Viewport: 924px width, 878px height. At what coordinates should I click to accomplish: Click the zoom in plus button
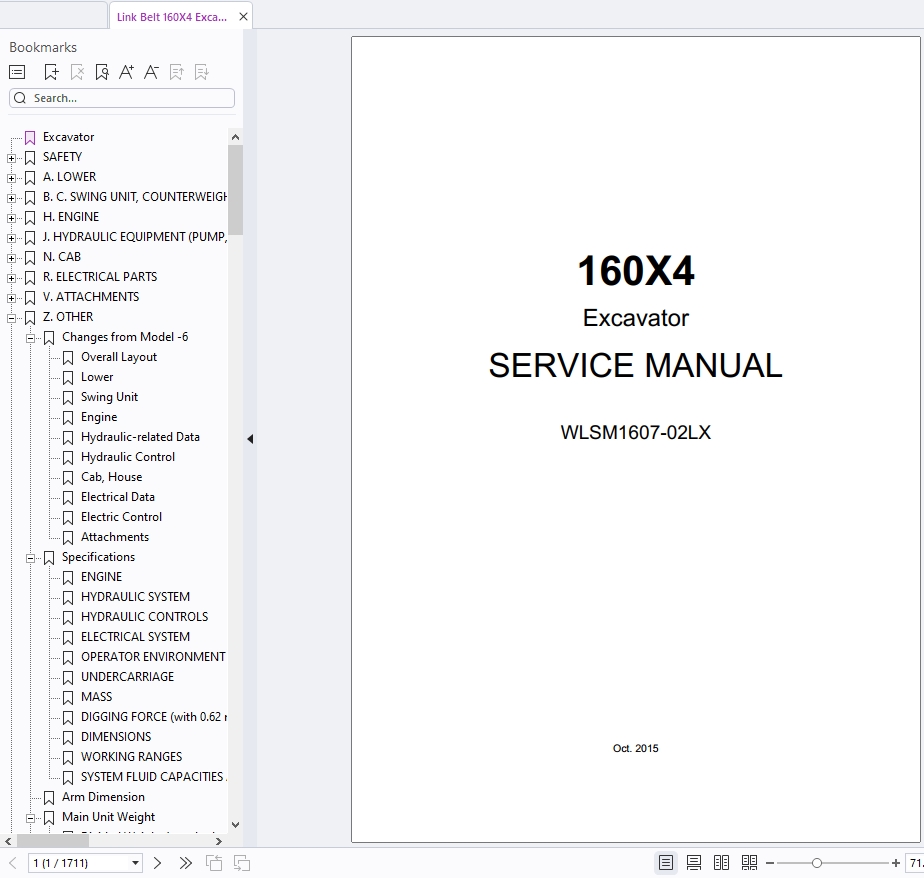click(896, 863)
